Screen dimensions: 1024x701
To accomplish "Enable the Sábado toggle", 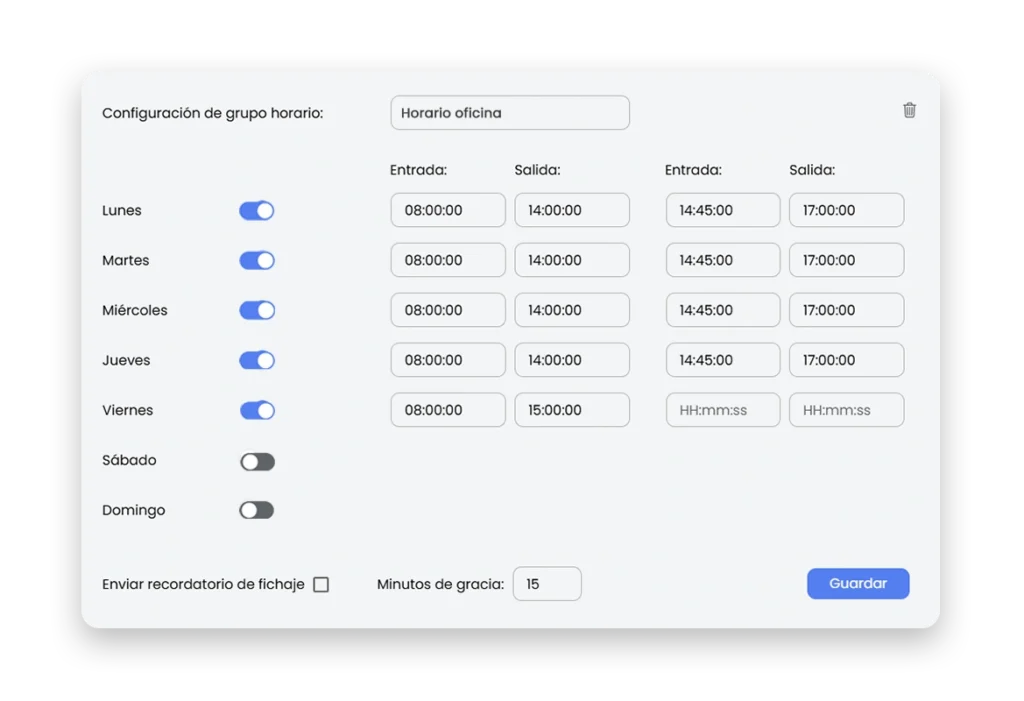I will pyautogui.click(x=256, y=461).
